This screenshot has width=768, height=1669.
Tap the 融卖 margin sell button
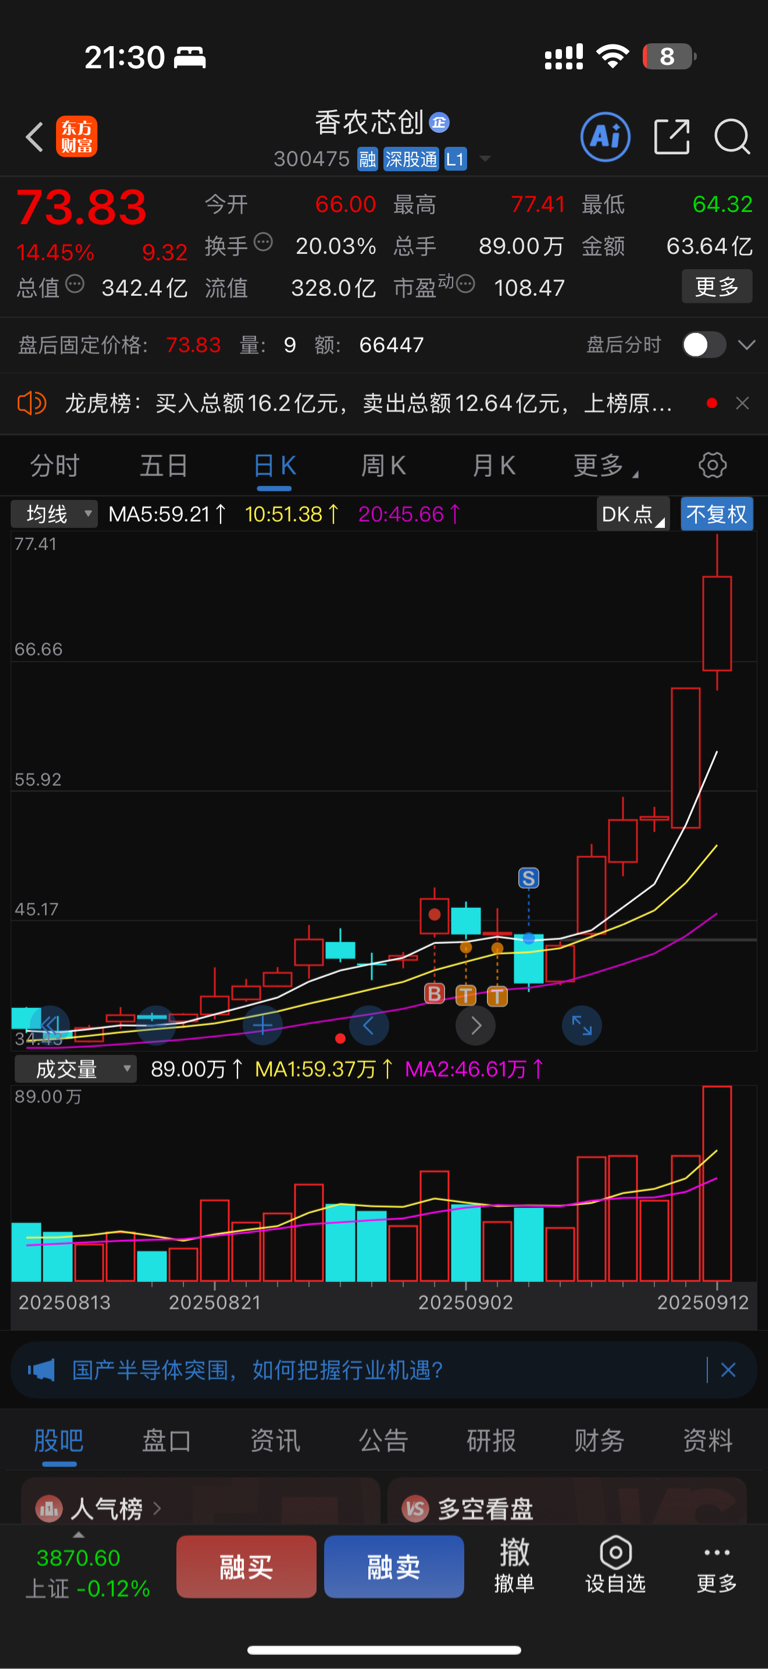[x=394, y=1567]
